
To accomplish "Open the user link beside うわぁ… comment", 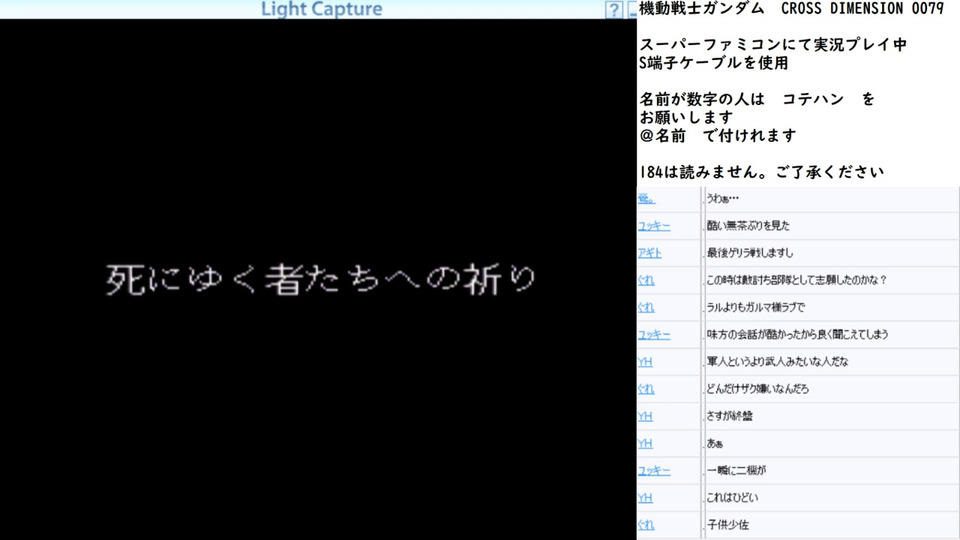I will coord(646,198).
